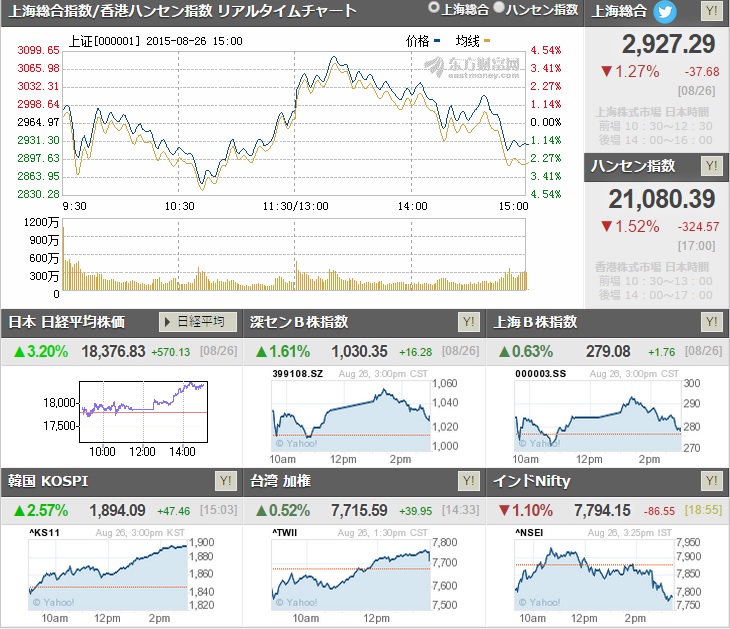Click the Shanghai B change ▲0.63%
730x629 pixels.
click(526, 352)
